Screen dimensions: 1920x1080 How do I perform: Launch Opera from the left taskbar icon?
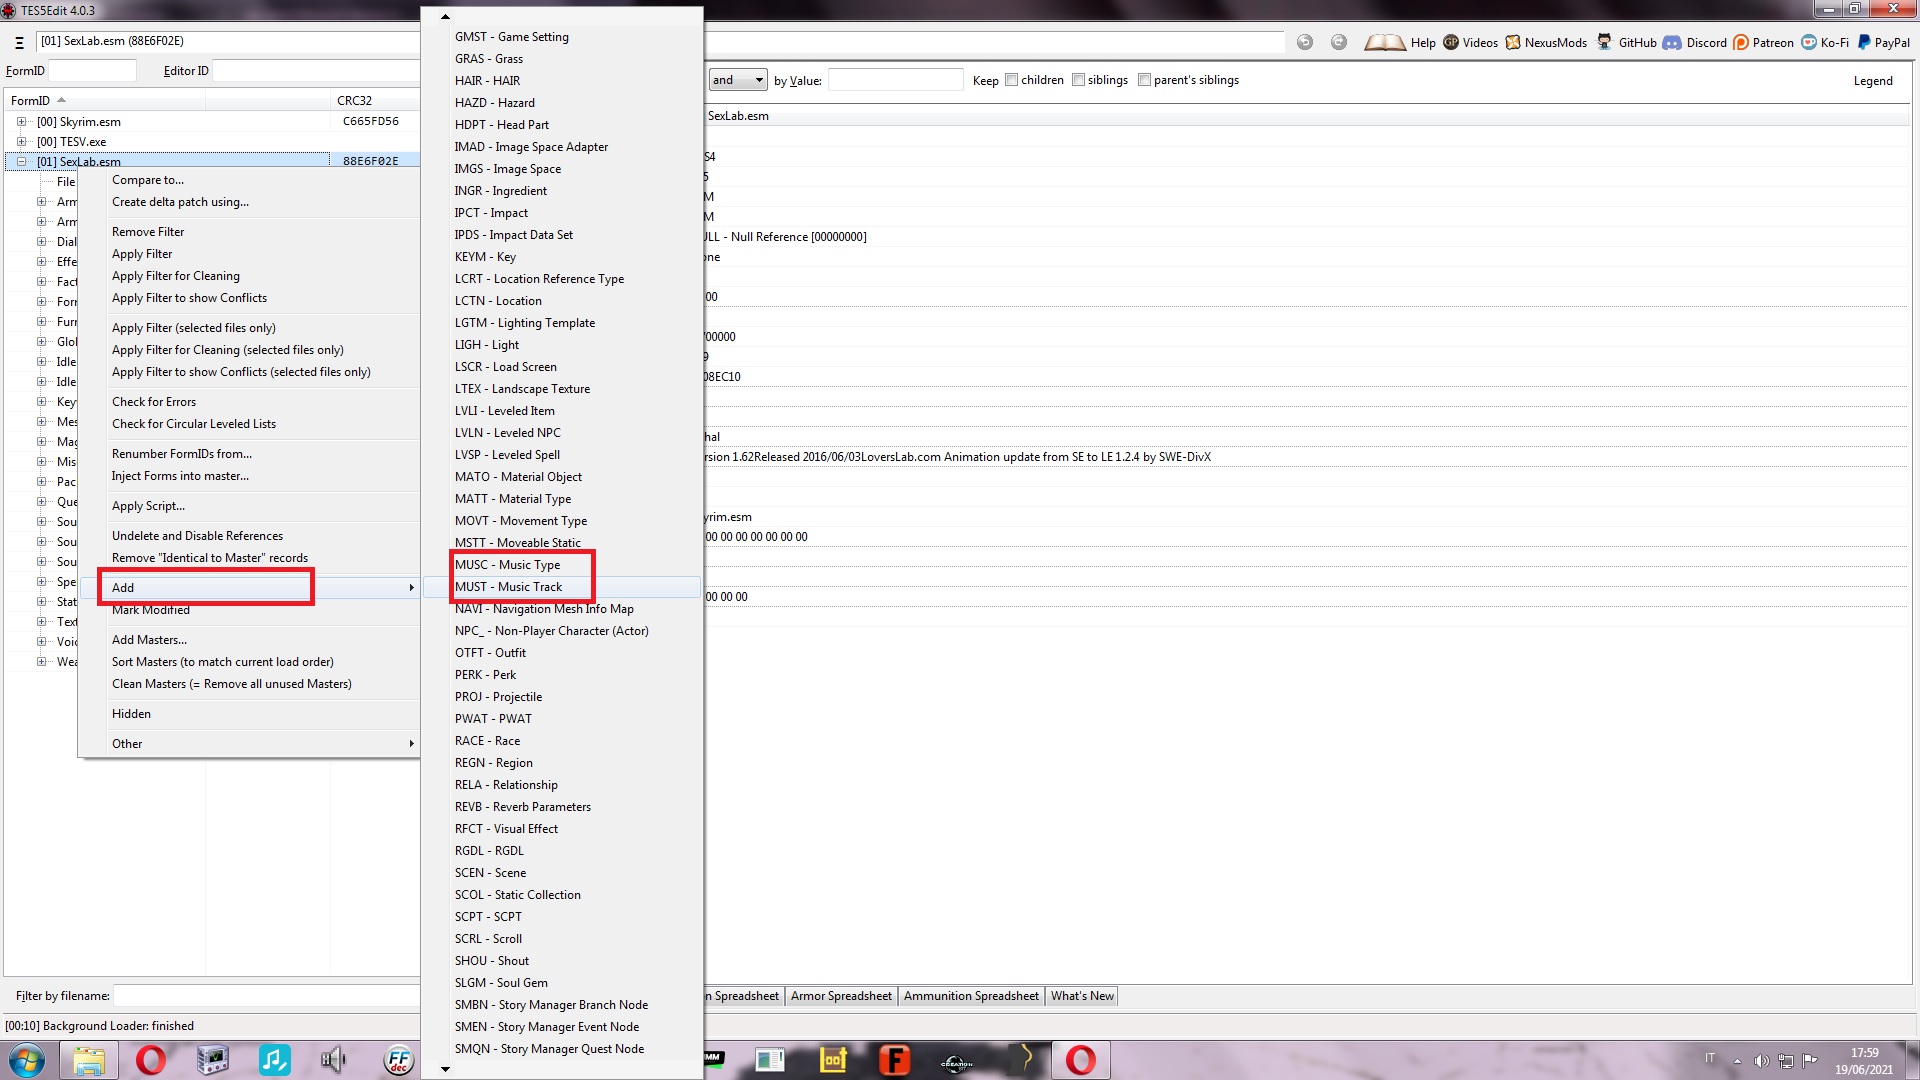click(151, 1060)
